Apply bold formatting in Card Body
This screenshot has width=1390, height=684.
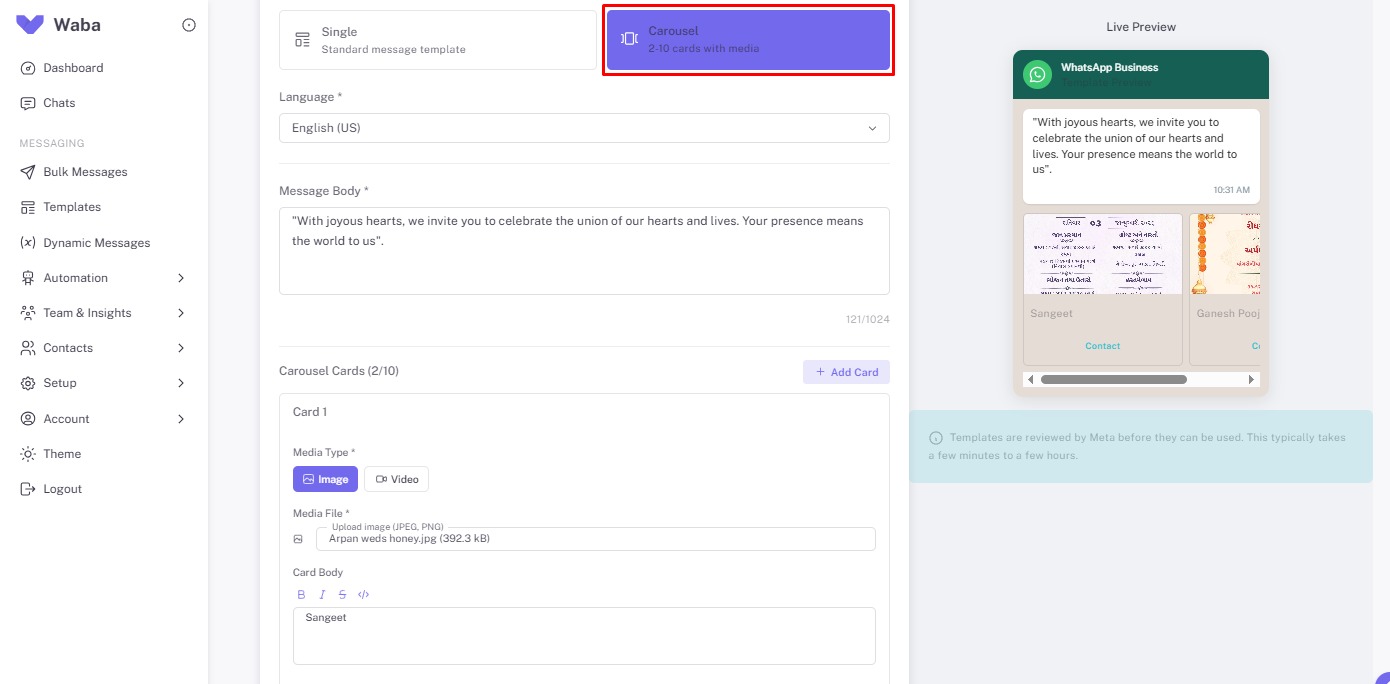[301, 594]
